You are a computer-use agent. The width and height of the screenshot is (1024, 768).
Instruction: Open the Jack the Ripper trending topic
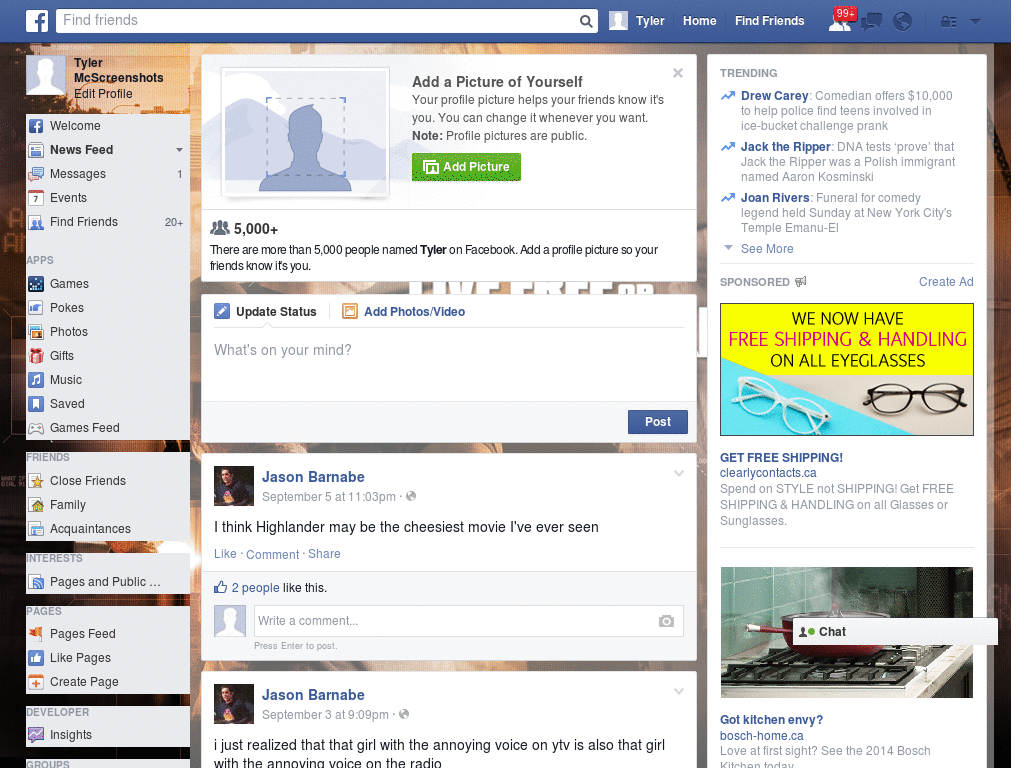[x=786, y=147]
